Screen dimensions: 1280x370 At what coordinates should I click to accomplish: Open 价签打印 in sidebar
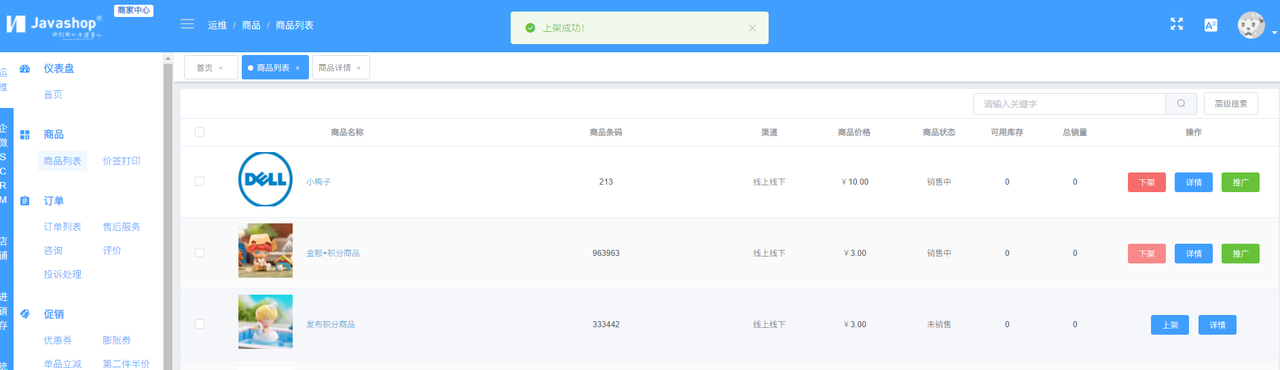121,160
